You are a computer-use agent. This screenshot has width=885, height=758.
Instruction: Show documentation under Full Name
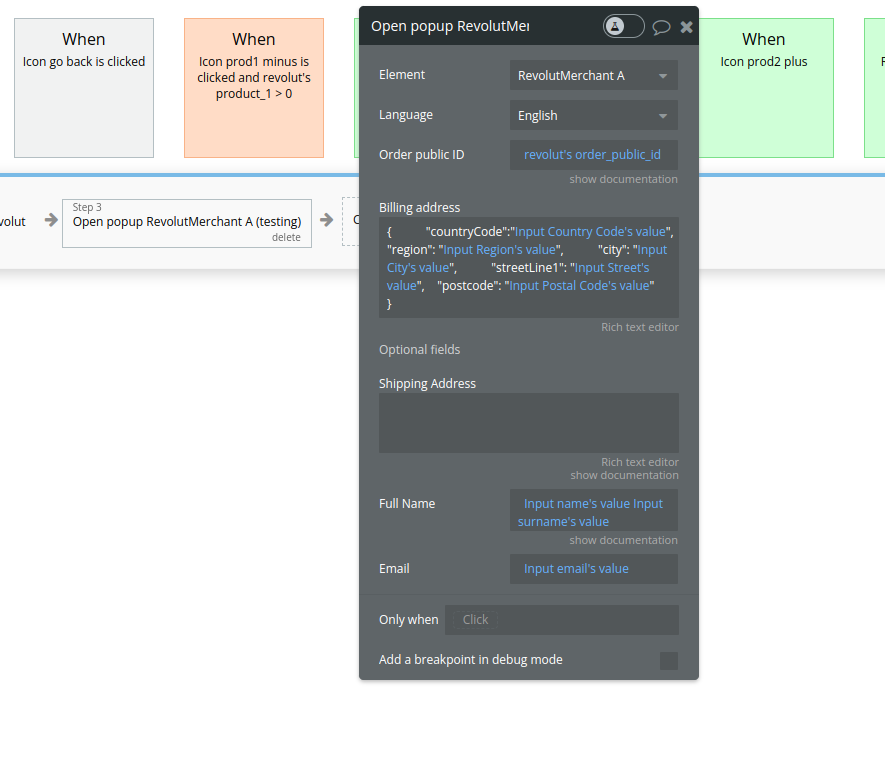(623, 540)
